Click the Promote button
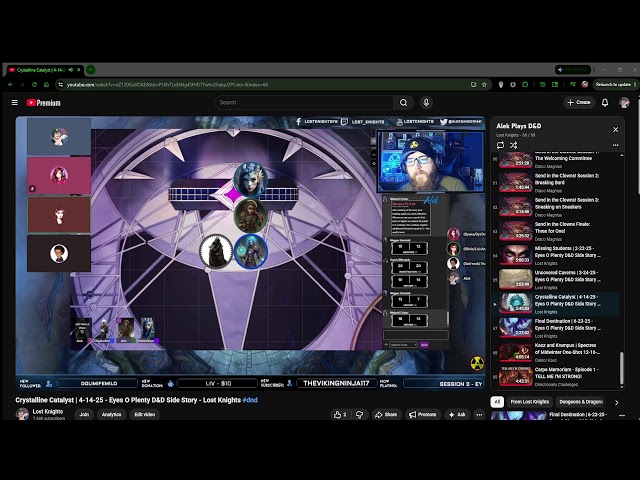The width and height of the screenshot is (640, 480). coord(423,414)
